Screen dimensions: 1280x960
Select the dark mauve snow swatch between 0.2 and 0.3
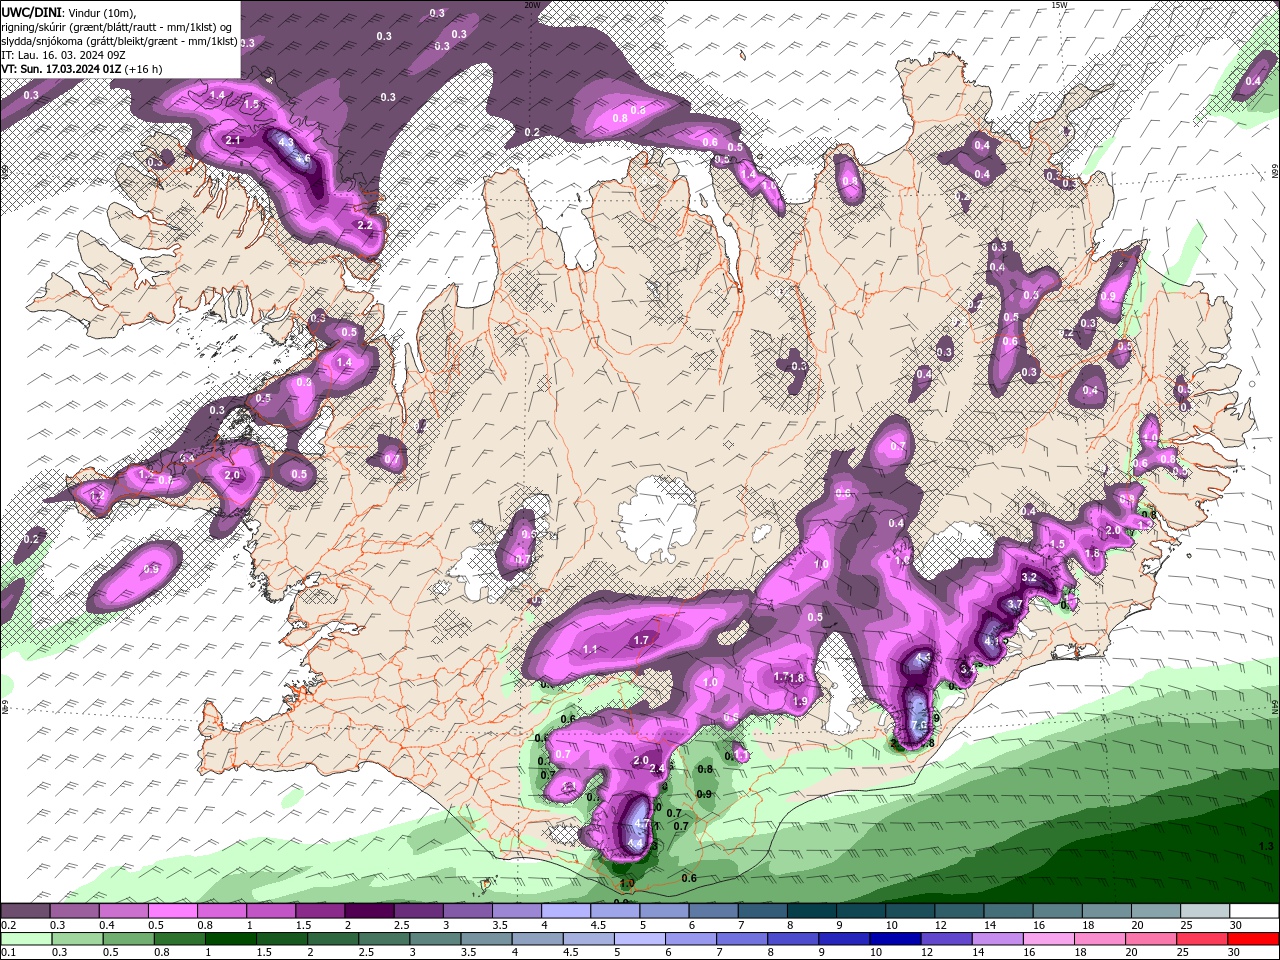(x=25, y=911)
